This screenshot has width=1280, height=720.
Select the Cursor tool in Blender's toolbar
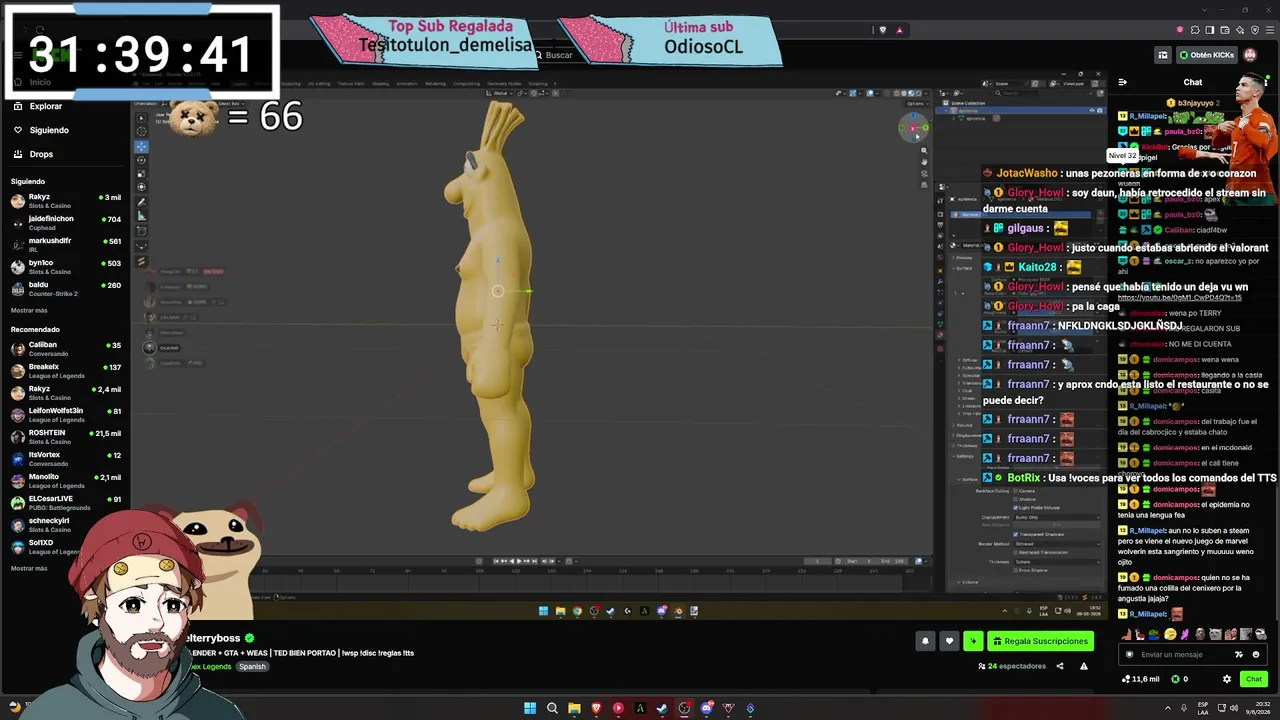[x=141, y=132]
